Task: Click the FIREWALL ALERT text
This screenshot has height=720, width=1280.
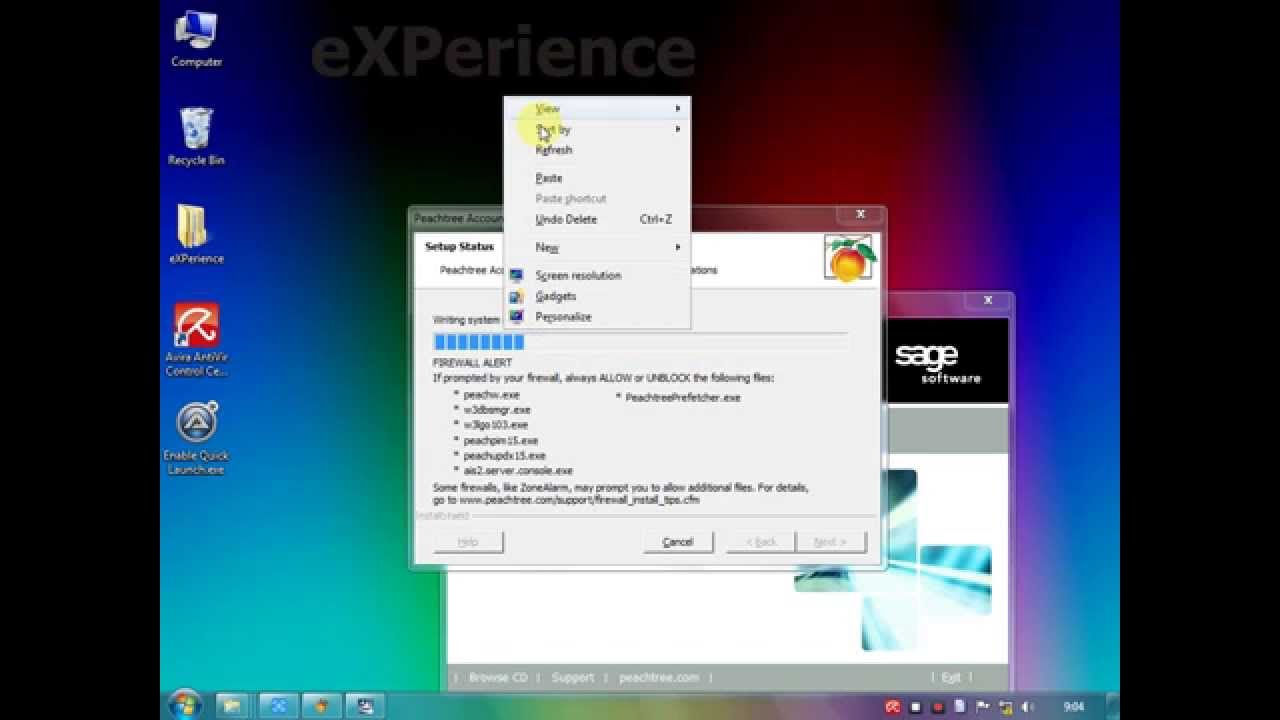Action: [x=472, y=363]
